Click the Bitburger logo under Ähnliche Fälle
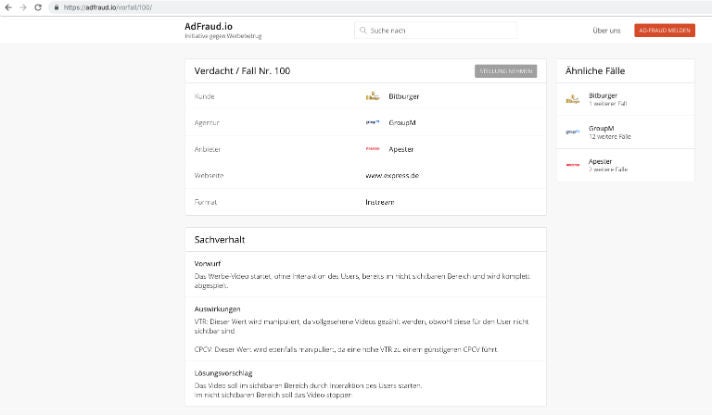The height and width of the screenshot is (415, 712). click(x=573, y=99)
